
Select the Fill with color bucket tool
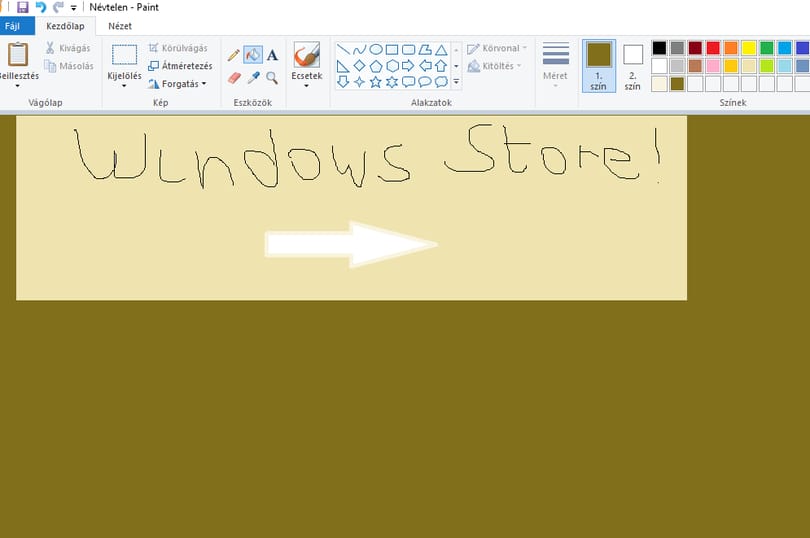coord(253,55)
